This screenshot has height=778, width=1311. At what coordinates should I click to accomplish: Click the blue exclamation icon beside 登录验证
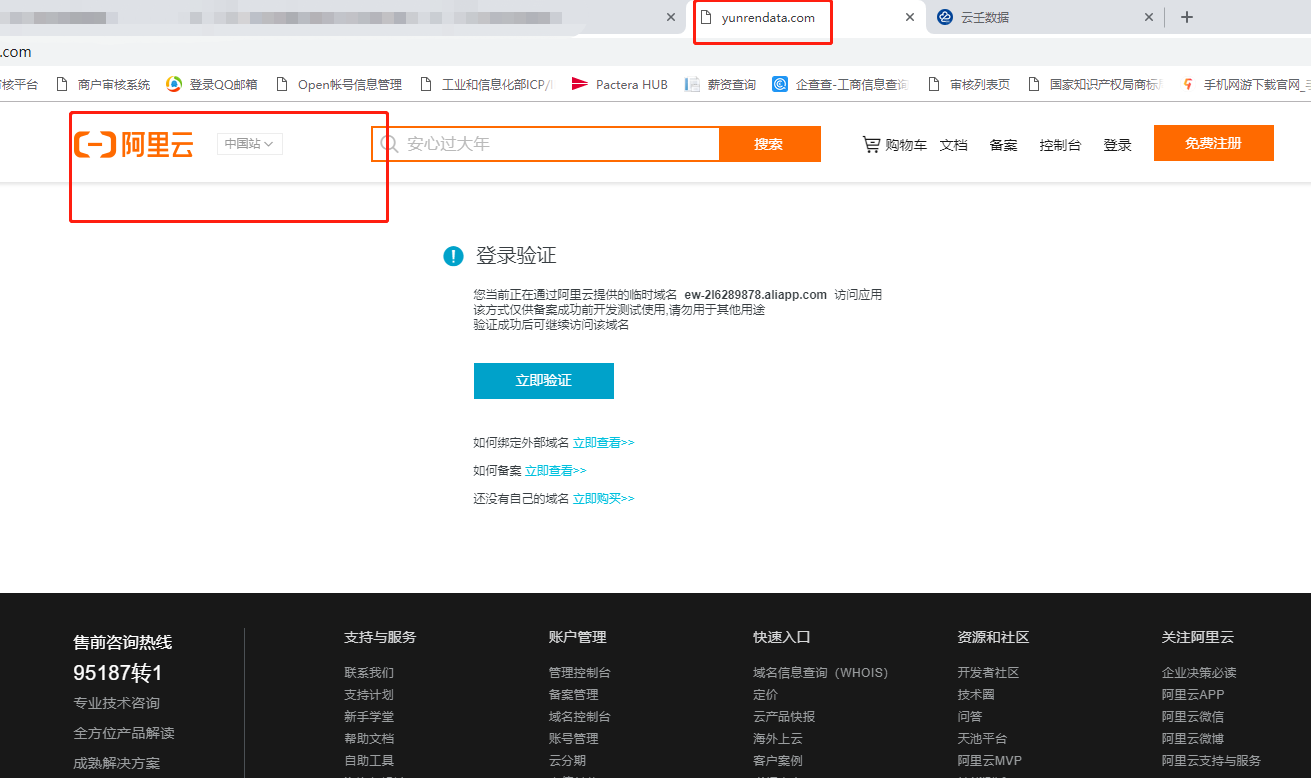pyautogui.click(x=453, y=257)
